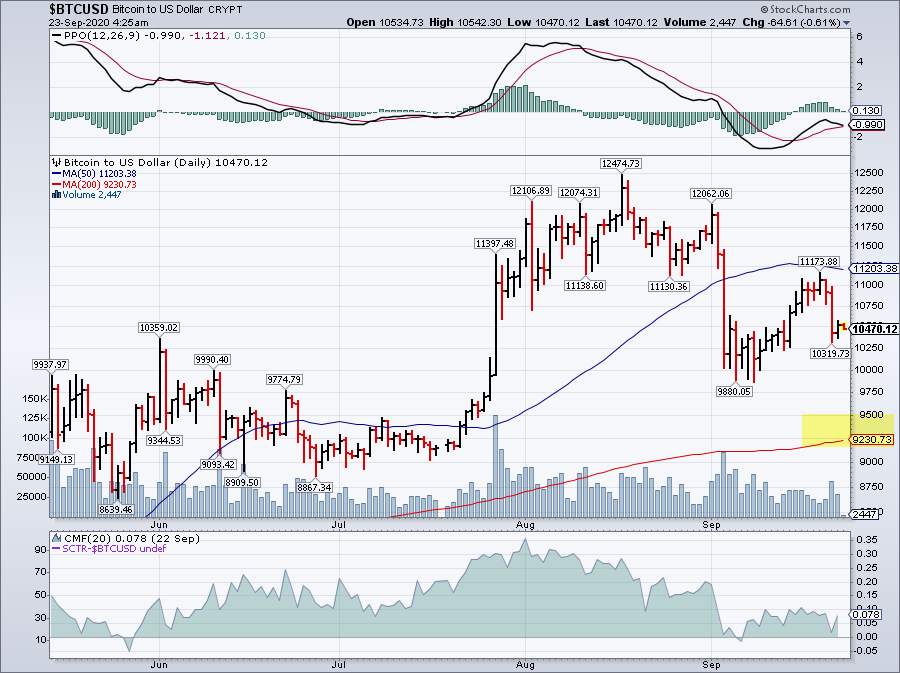Click the 10319.73 low price label

click(830, 353)
